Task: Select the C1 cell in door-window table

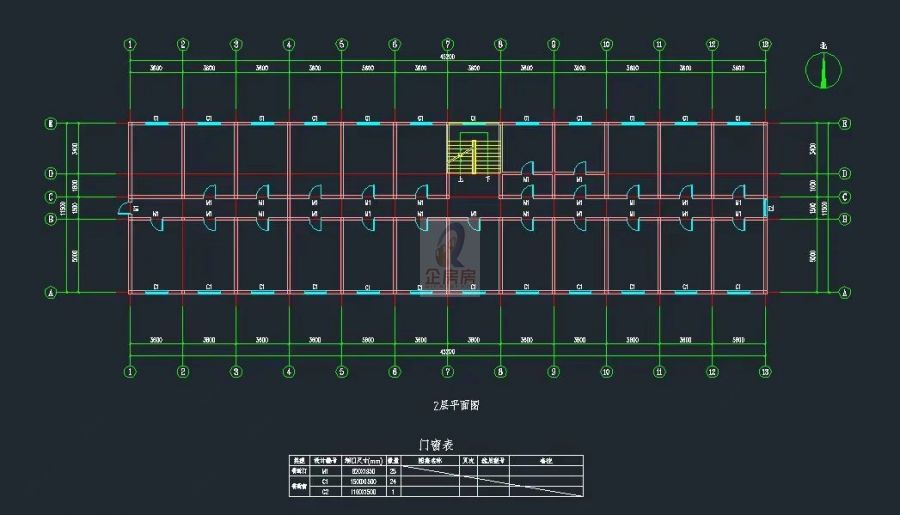Action: [x=325, y=482]
